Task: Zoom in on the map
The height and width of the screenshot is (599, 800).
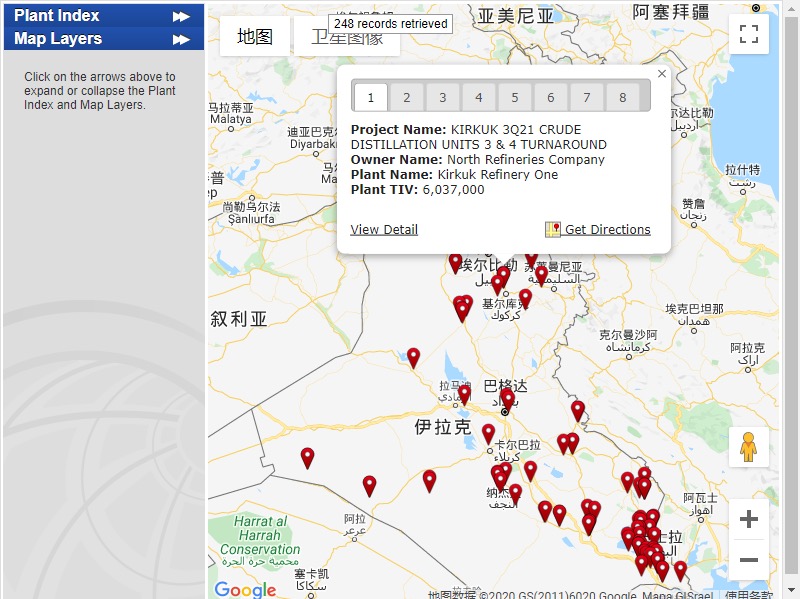Action: click(x=748, y=519)
